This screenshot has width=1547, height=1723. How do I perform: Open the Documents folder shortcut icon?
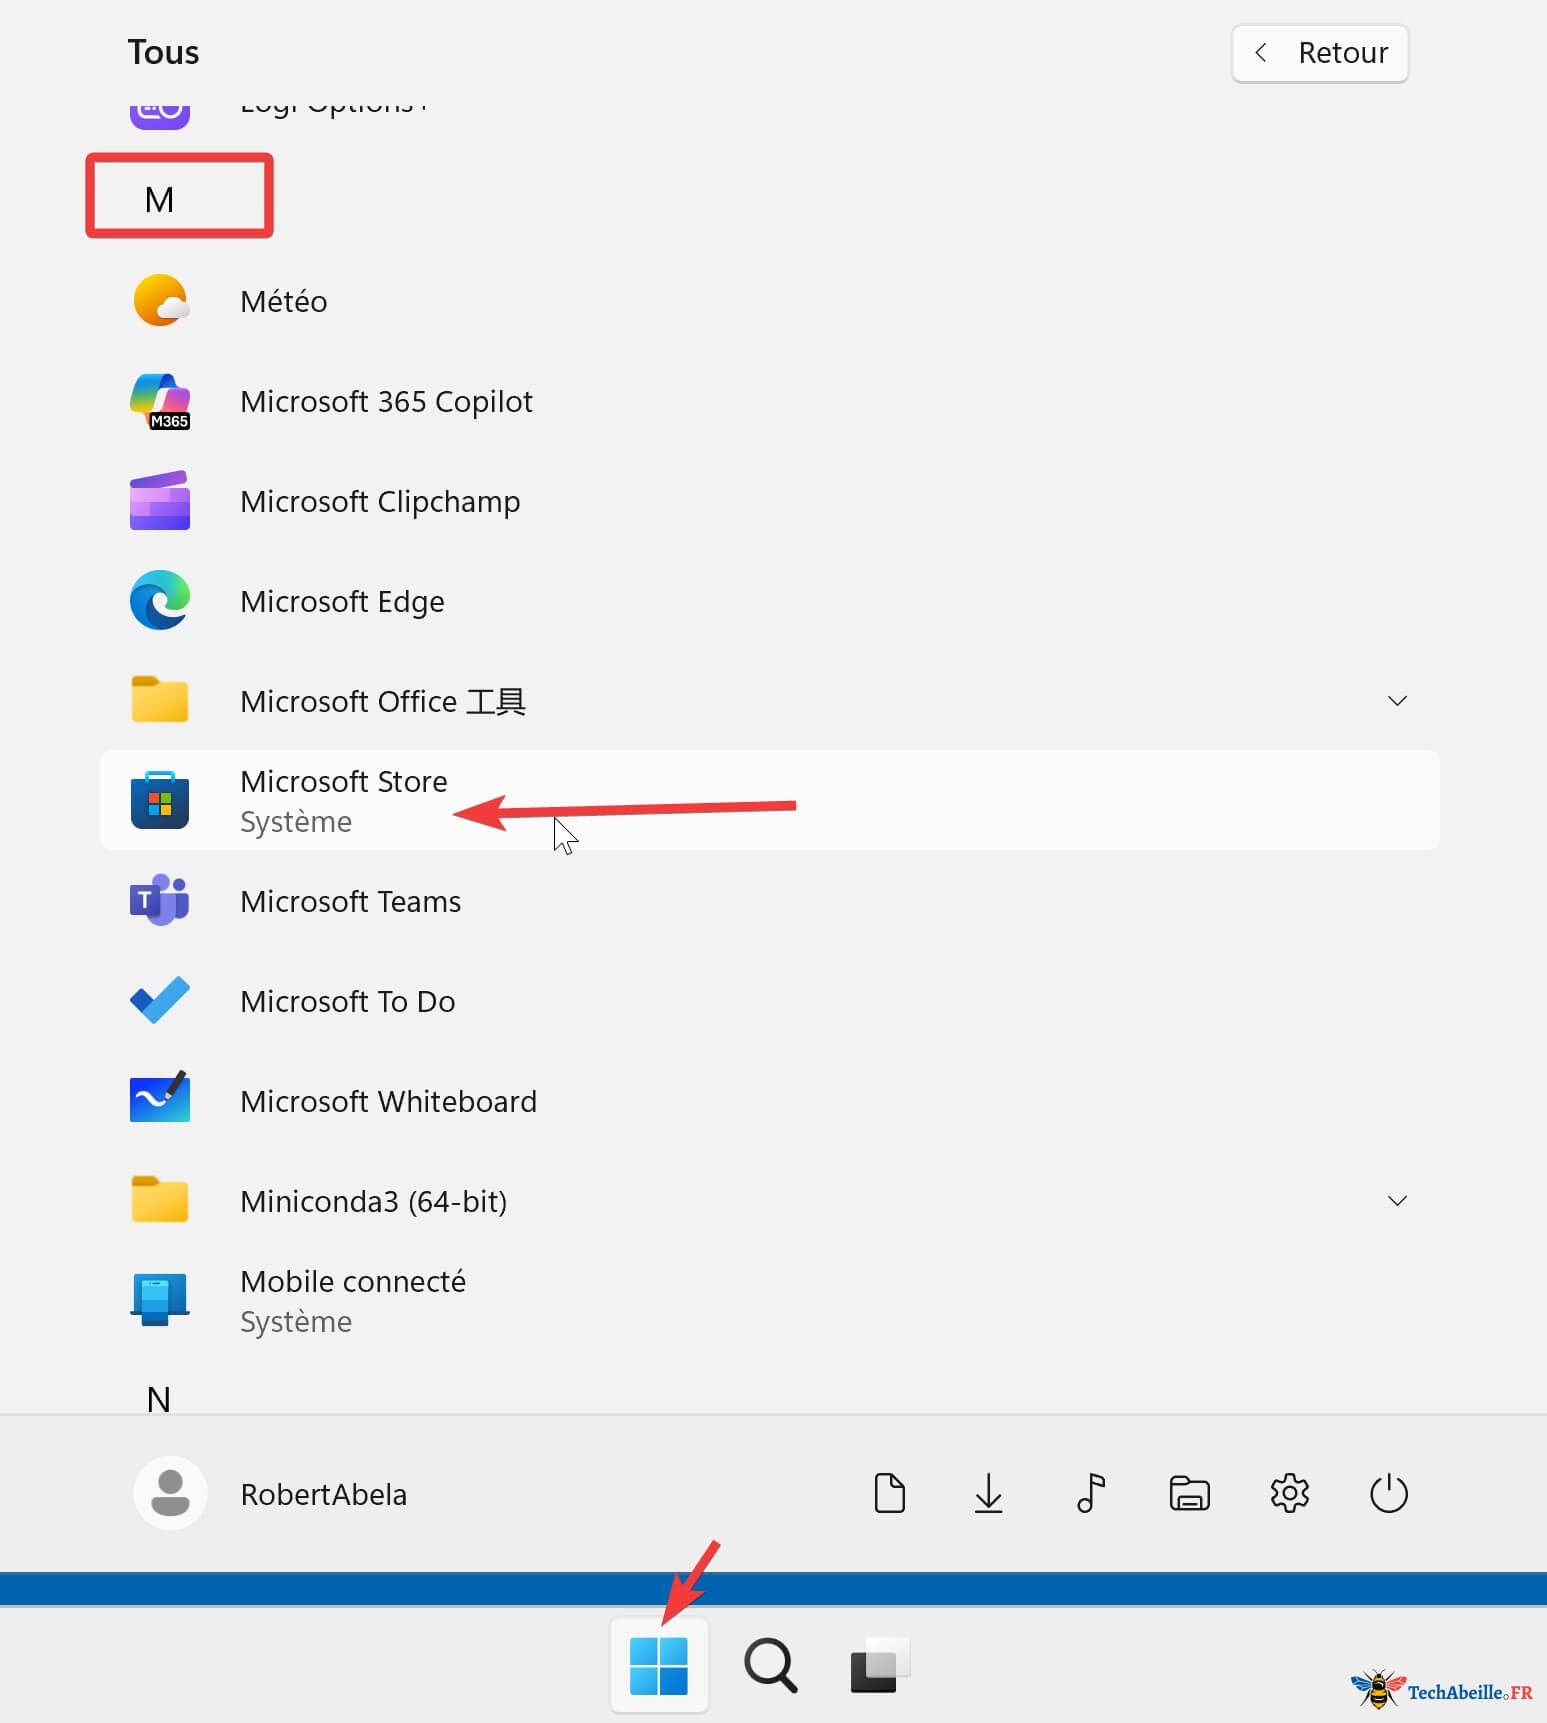(889, 1493)
